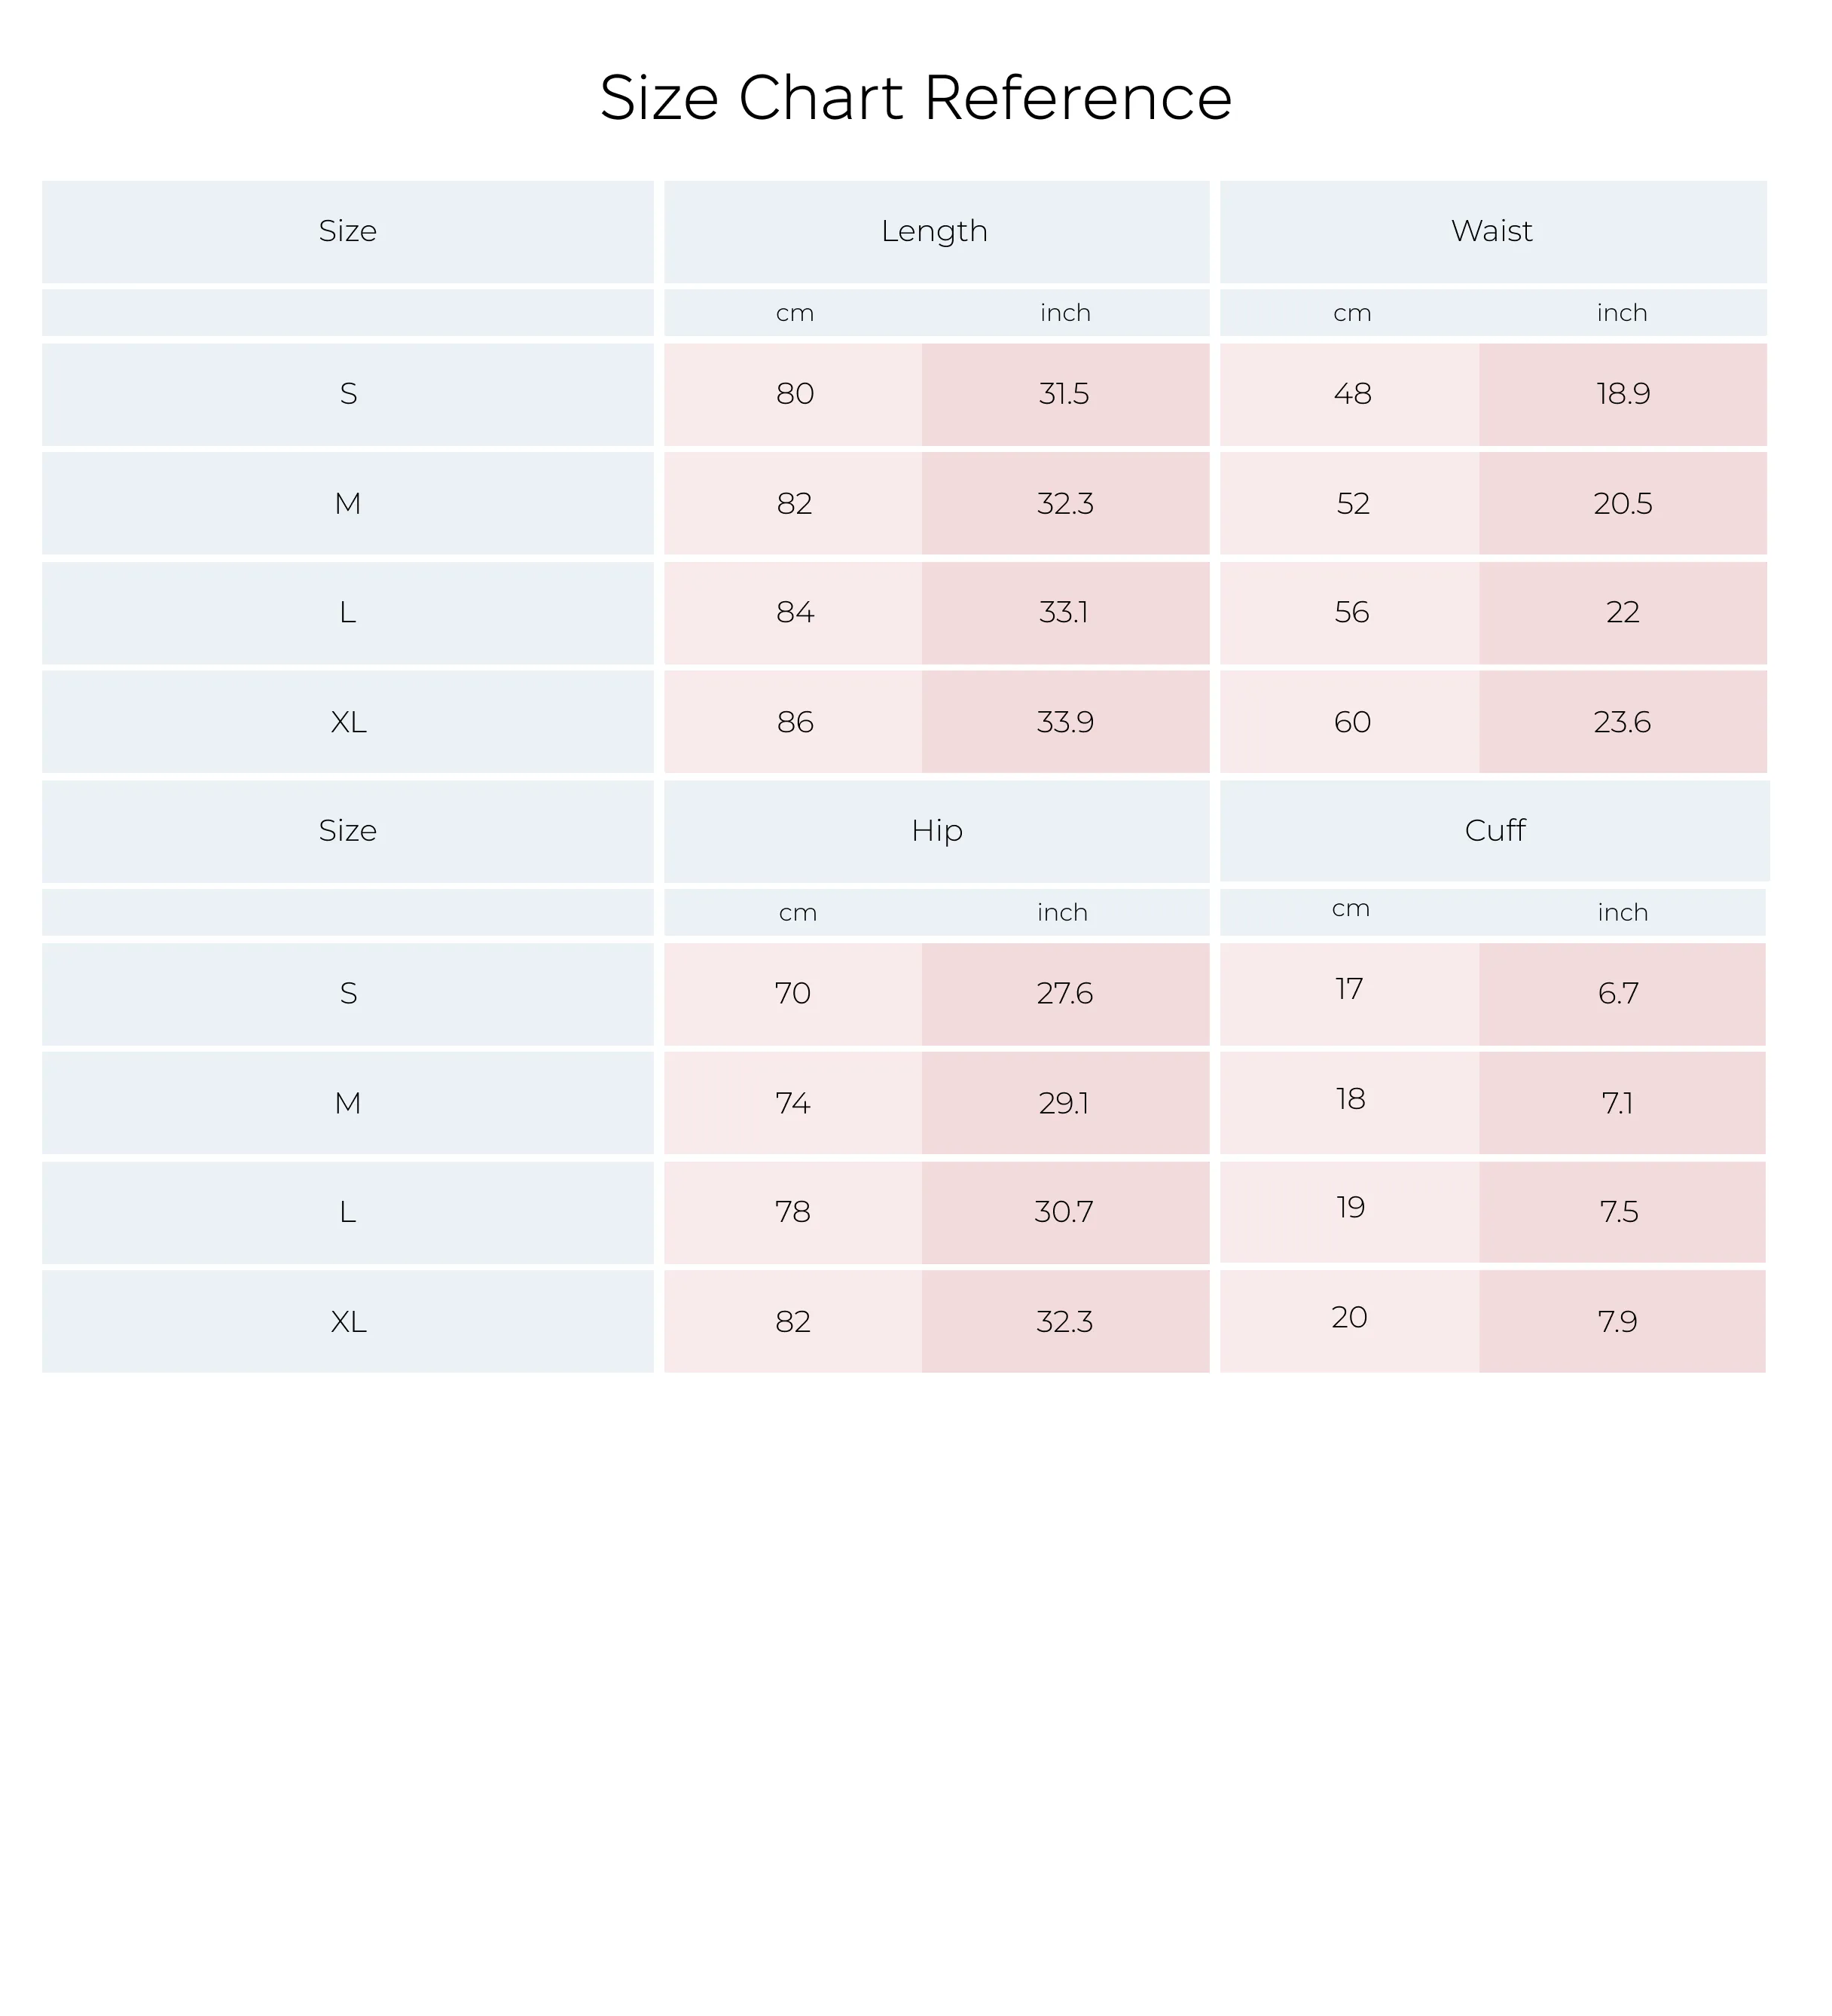The image size is (1832, 2016).
Task: Click the Cuff column header
Action: click(x=1495, y=831)
